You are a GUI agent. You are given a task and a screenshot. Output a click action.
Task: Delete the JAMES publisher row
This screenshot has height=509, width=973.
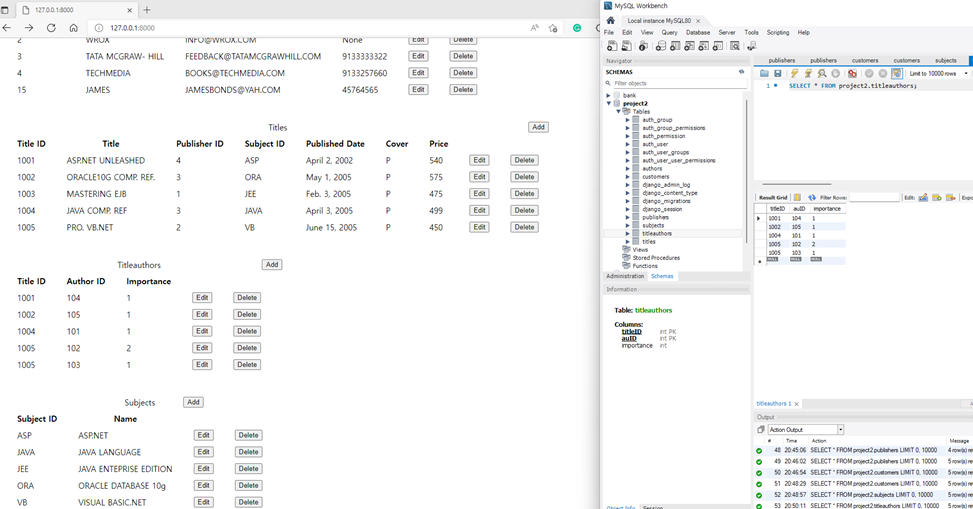click(463, 89)
